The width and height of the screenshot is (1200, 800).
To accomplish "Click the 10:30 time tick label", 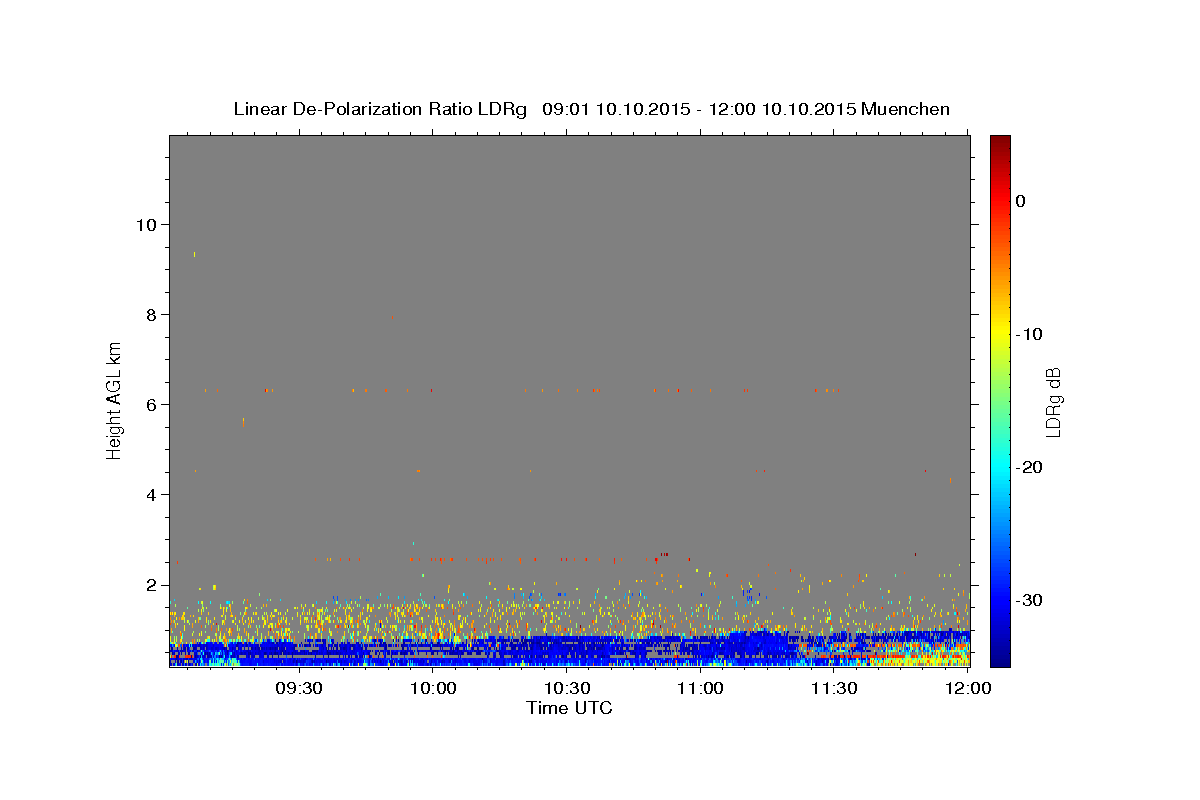I will point(567,688).
